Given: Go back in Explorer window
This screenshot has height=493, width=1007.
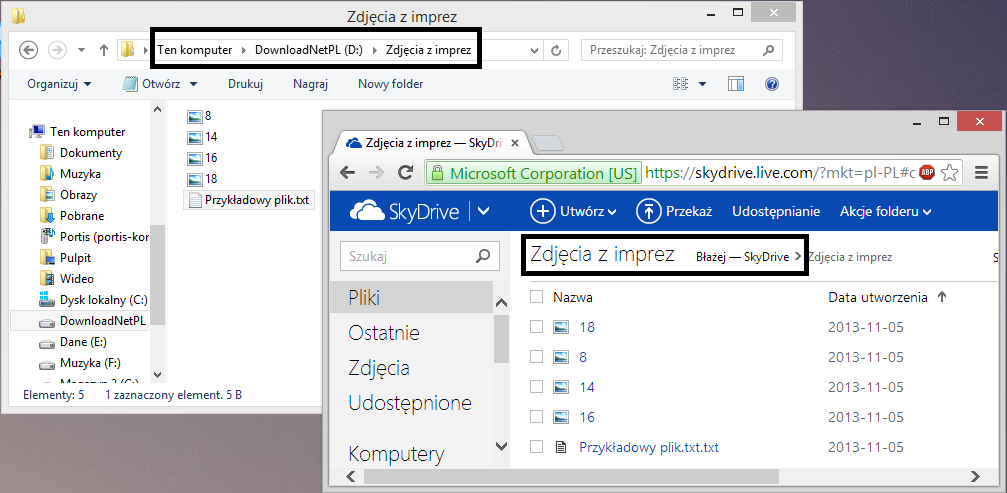Looking at the screenshot, I should (x=28, y=50).
